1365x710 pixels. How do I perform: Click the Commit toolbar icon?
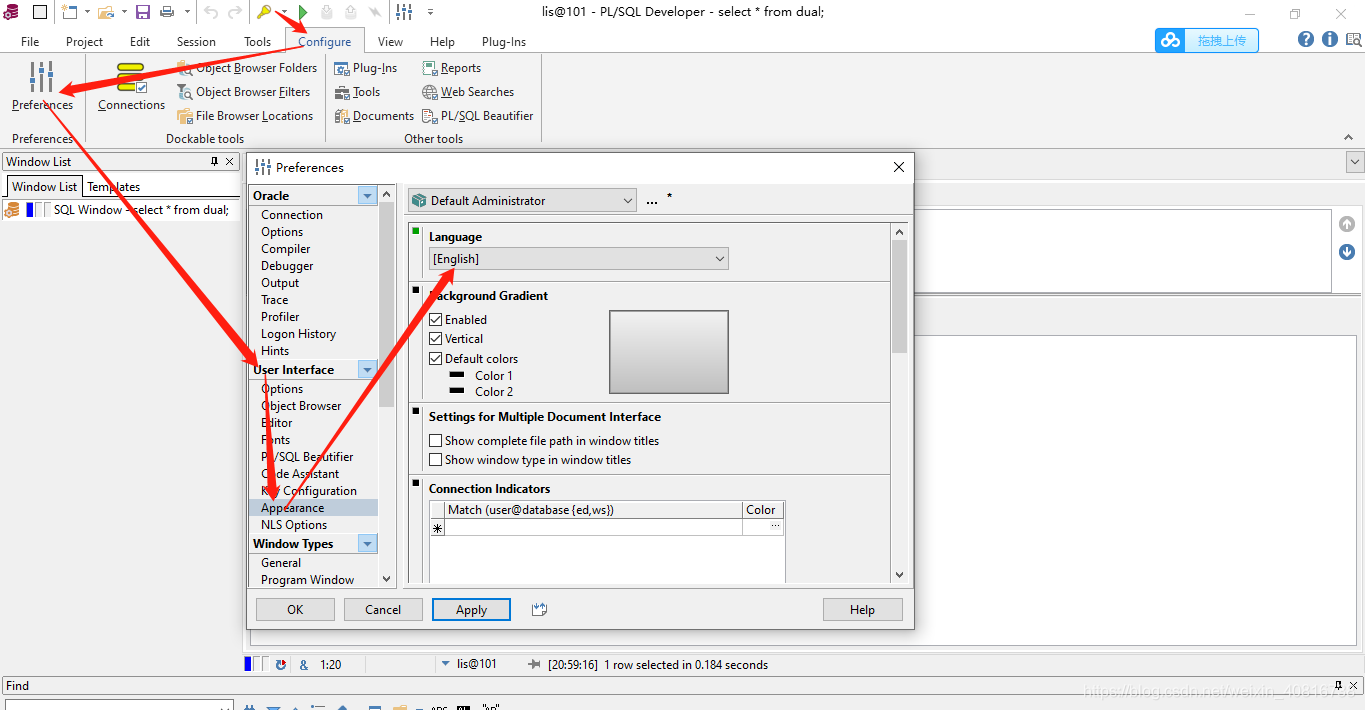click(326, 12)
